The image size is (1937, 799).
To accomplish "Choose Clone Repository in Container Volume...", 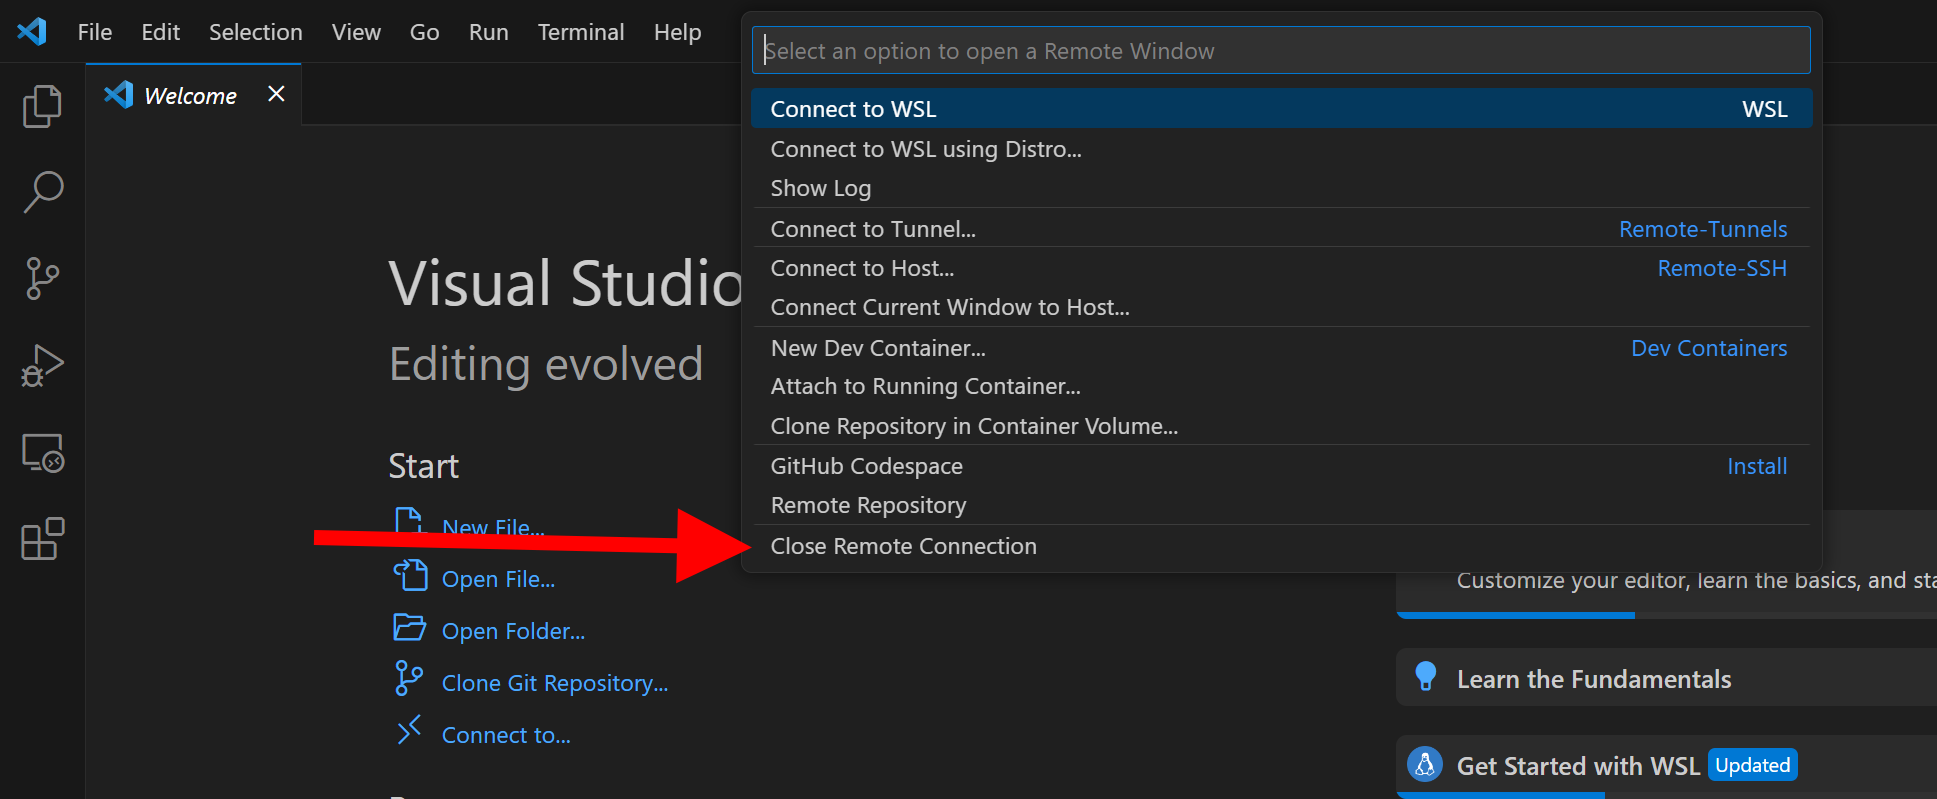I will [x=1281, y=426].
